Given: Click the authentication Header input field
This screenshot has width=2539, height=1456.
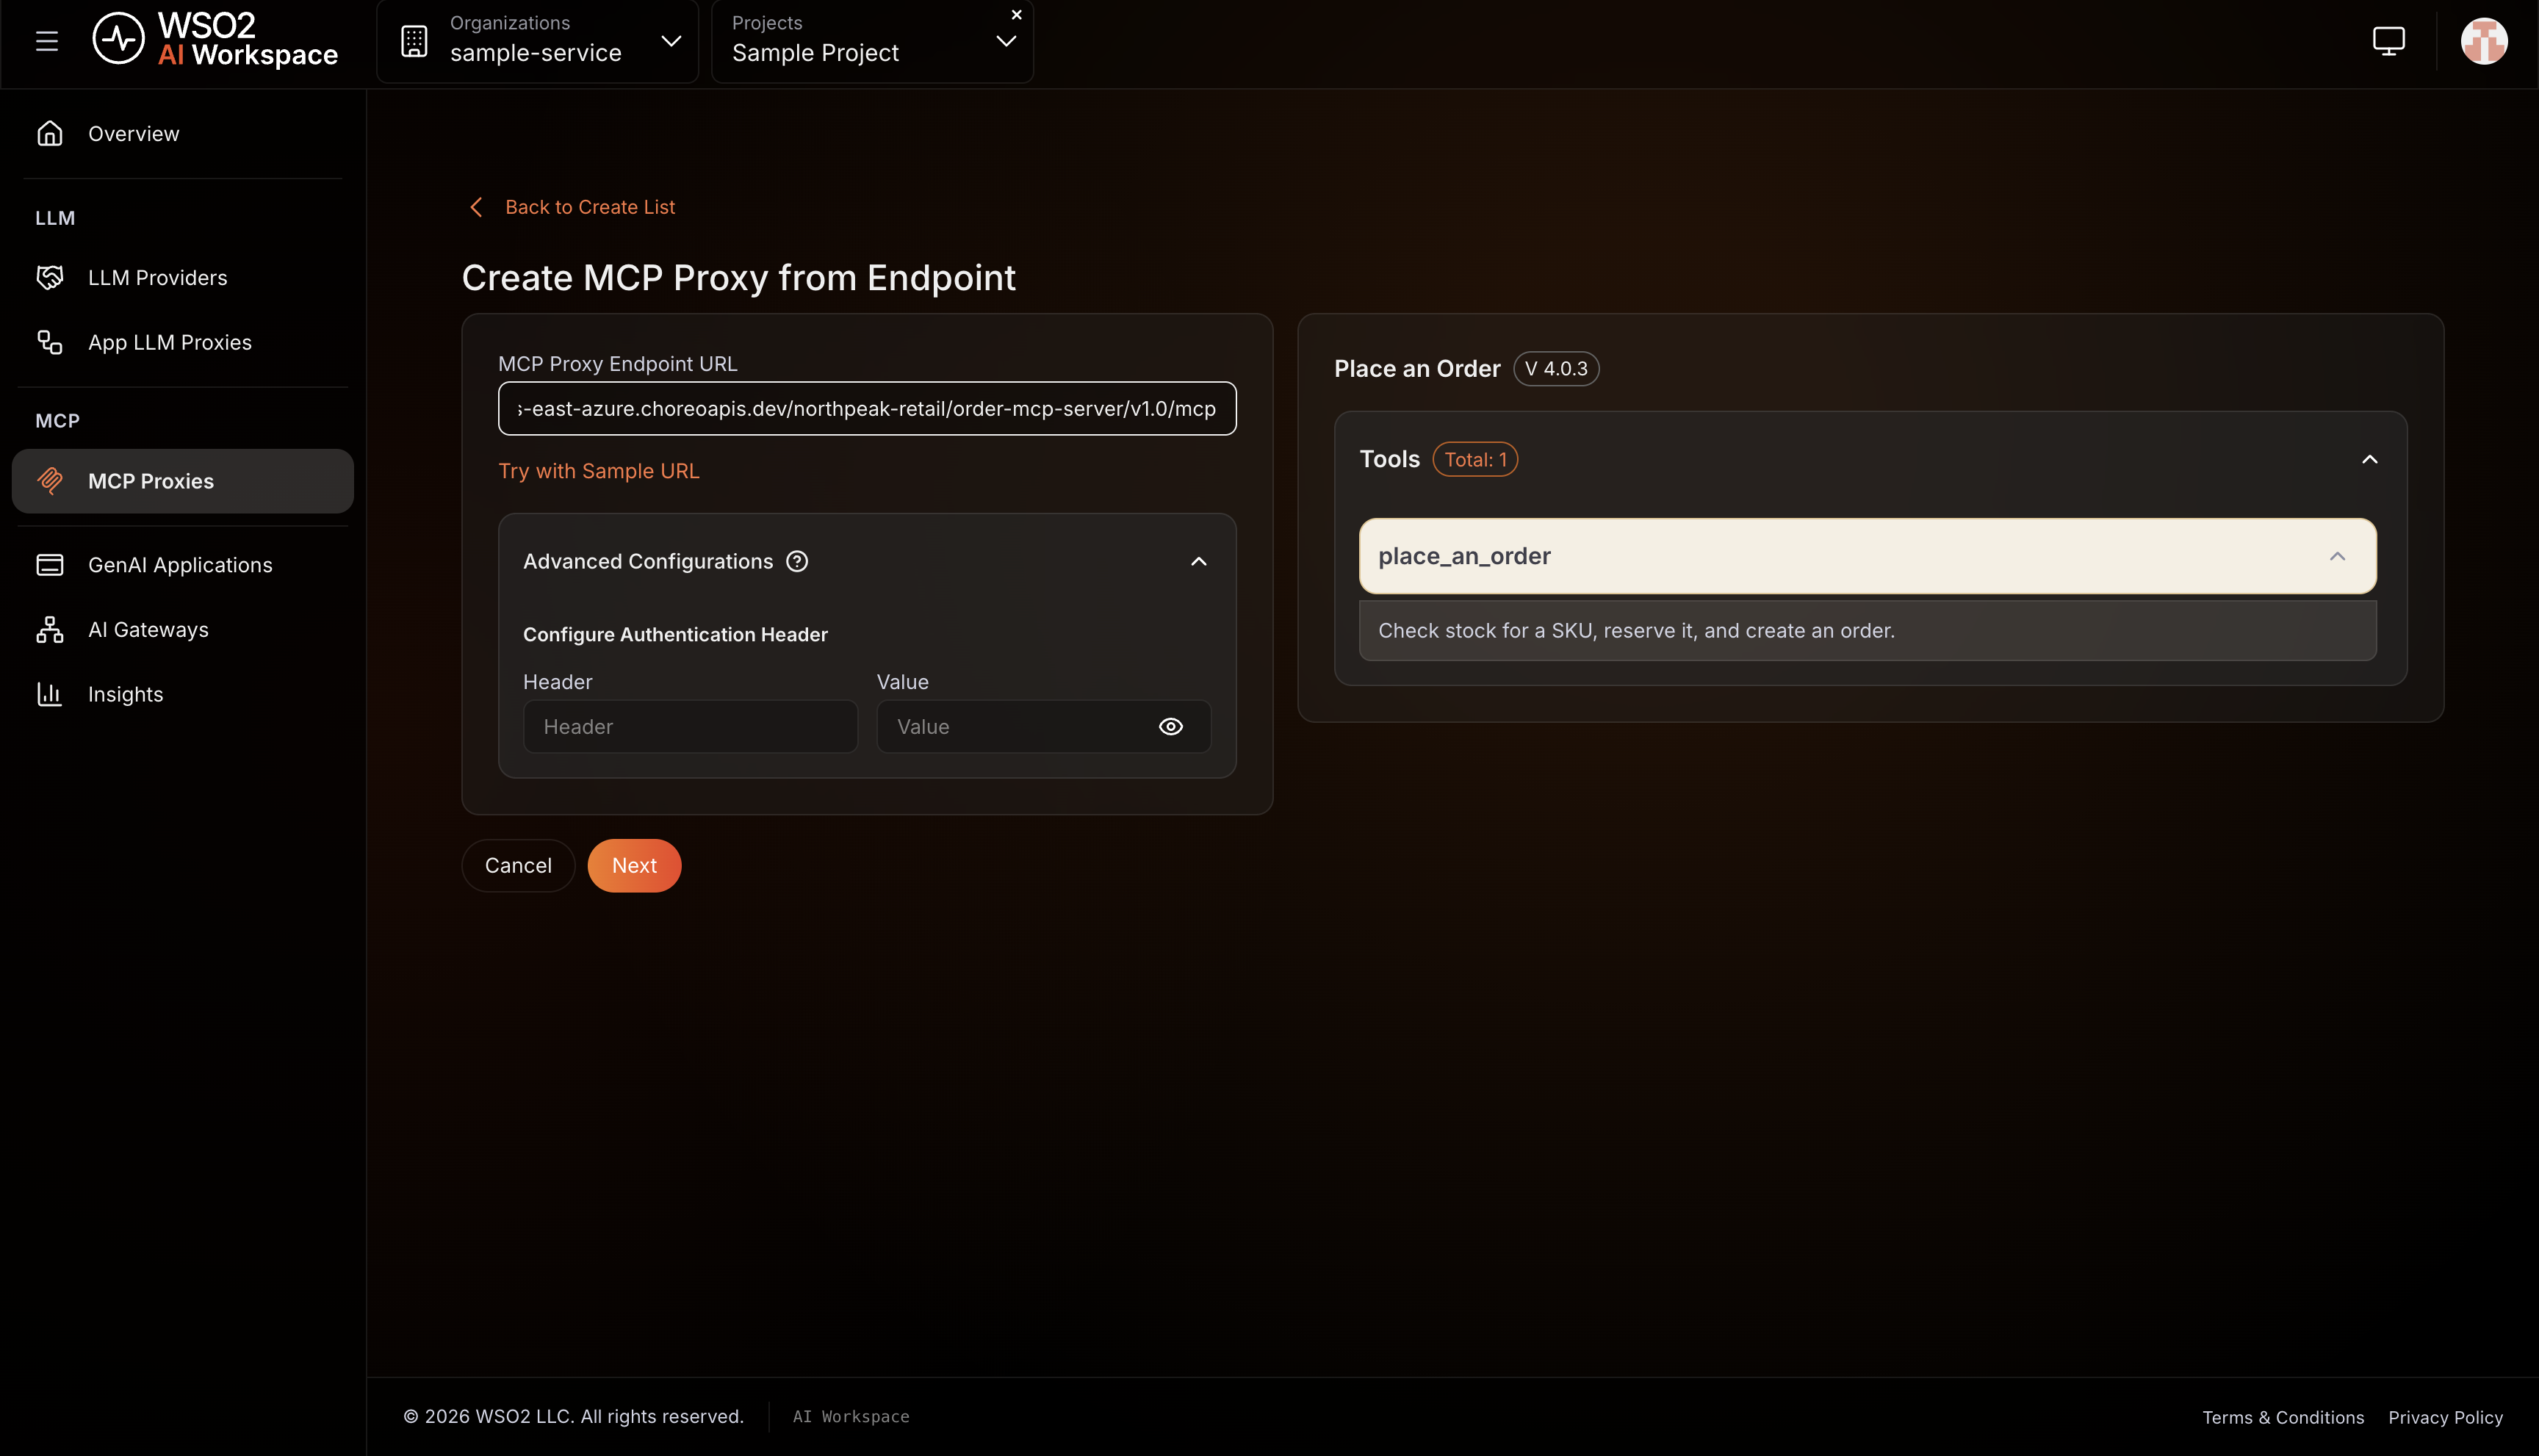Looking at the screenshot, I should [690, 726].
